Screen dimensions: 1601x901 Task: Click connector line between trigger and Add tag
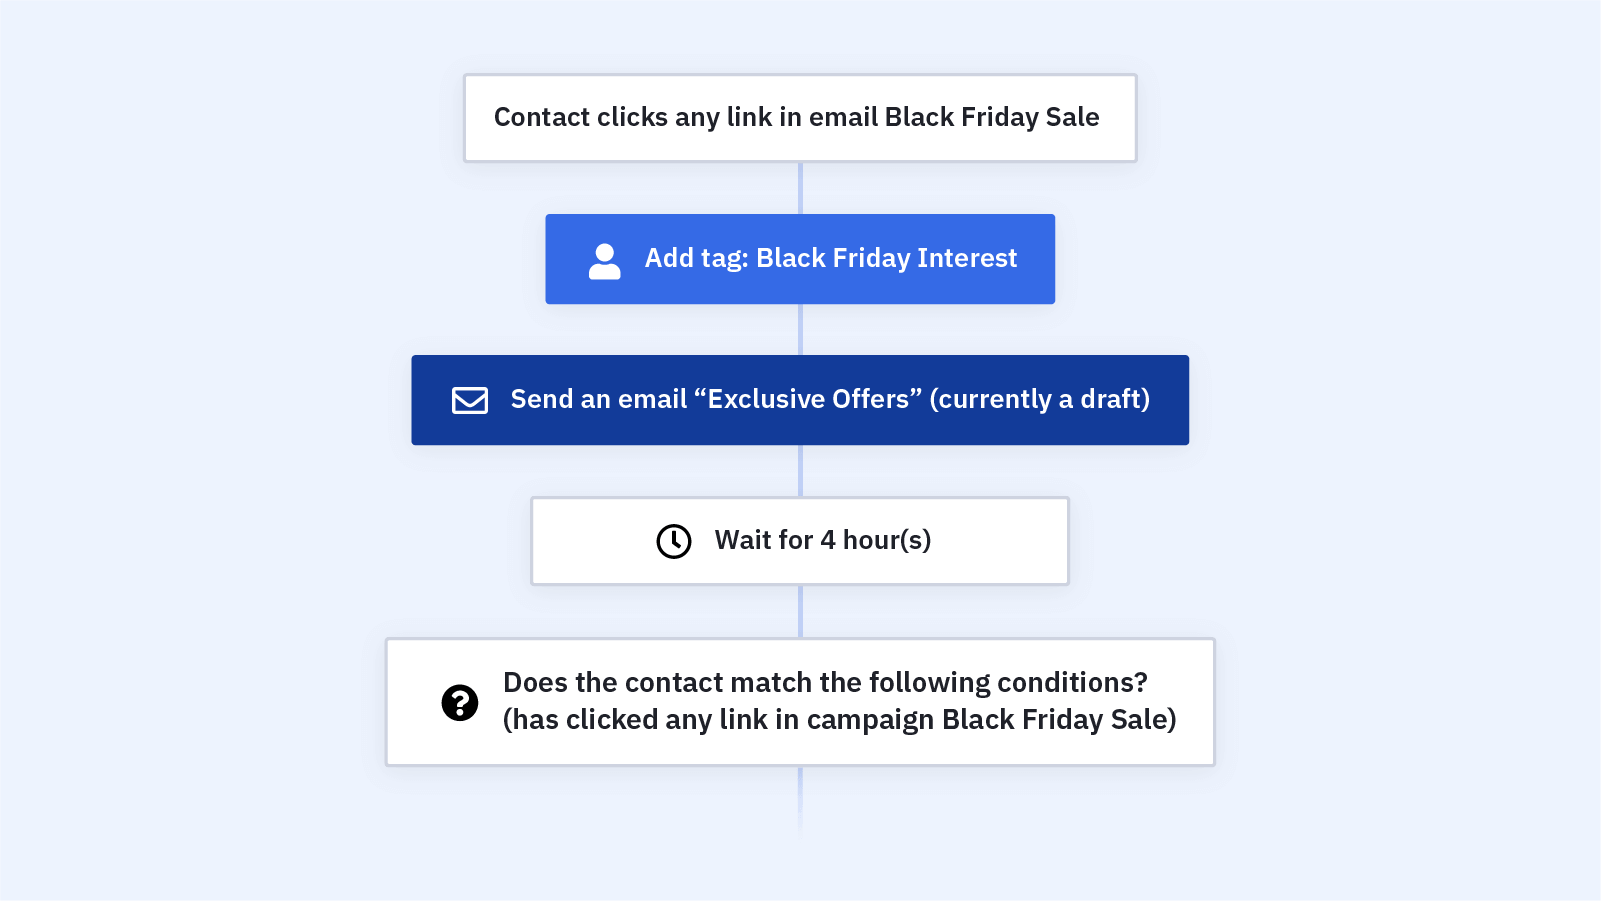[800, 188]
